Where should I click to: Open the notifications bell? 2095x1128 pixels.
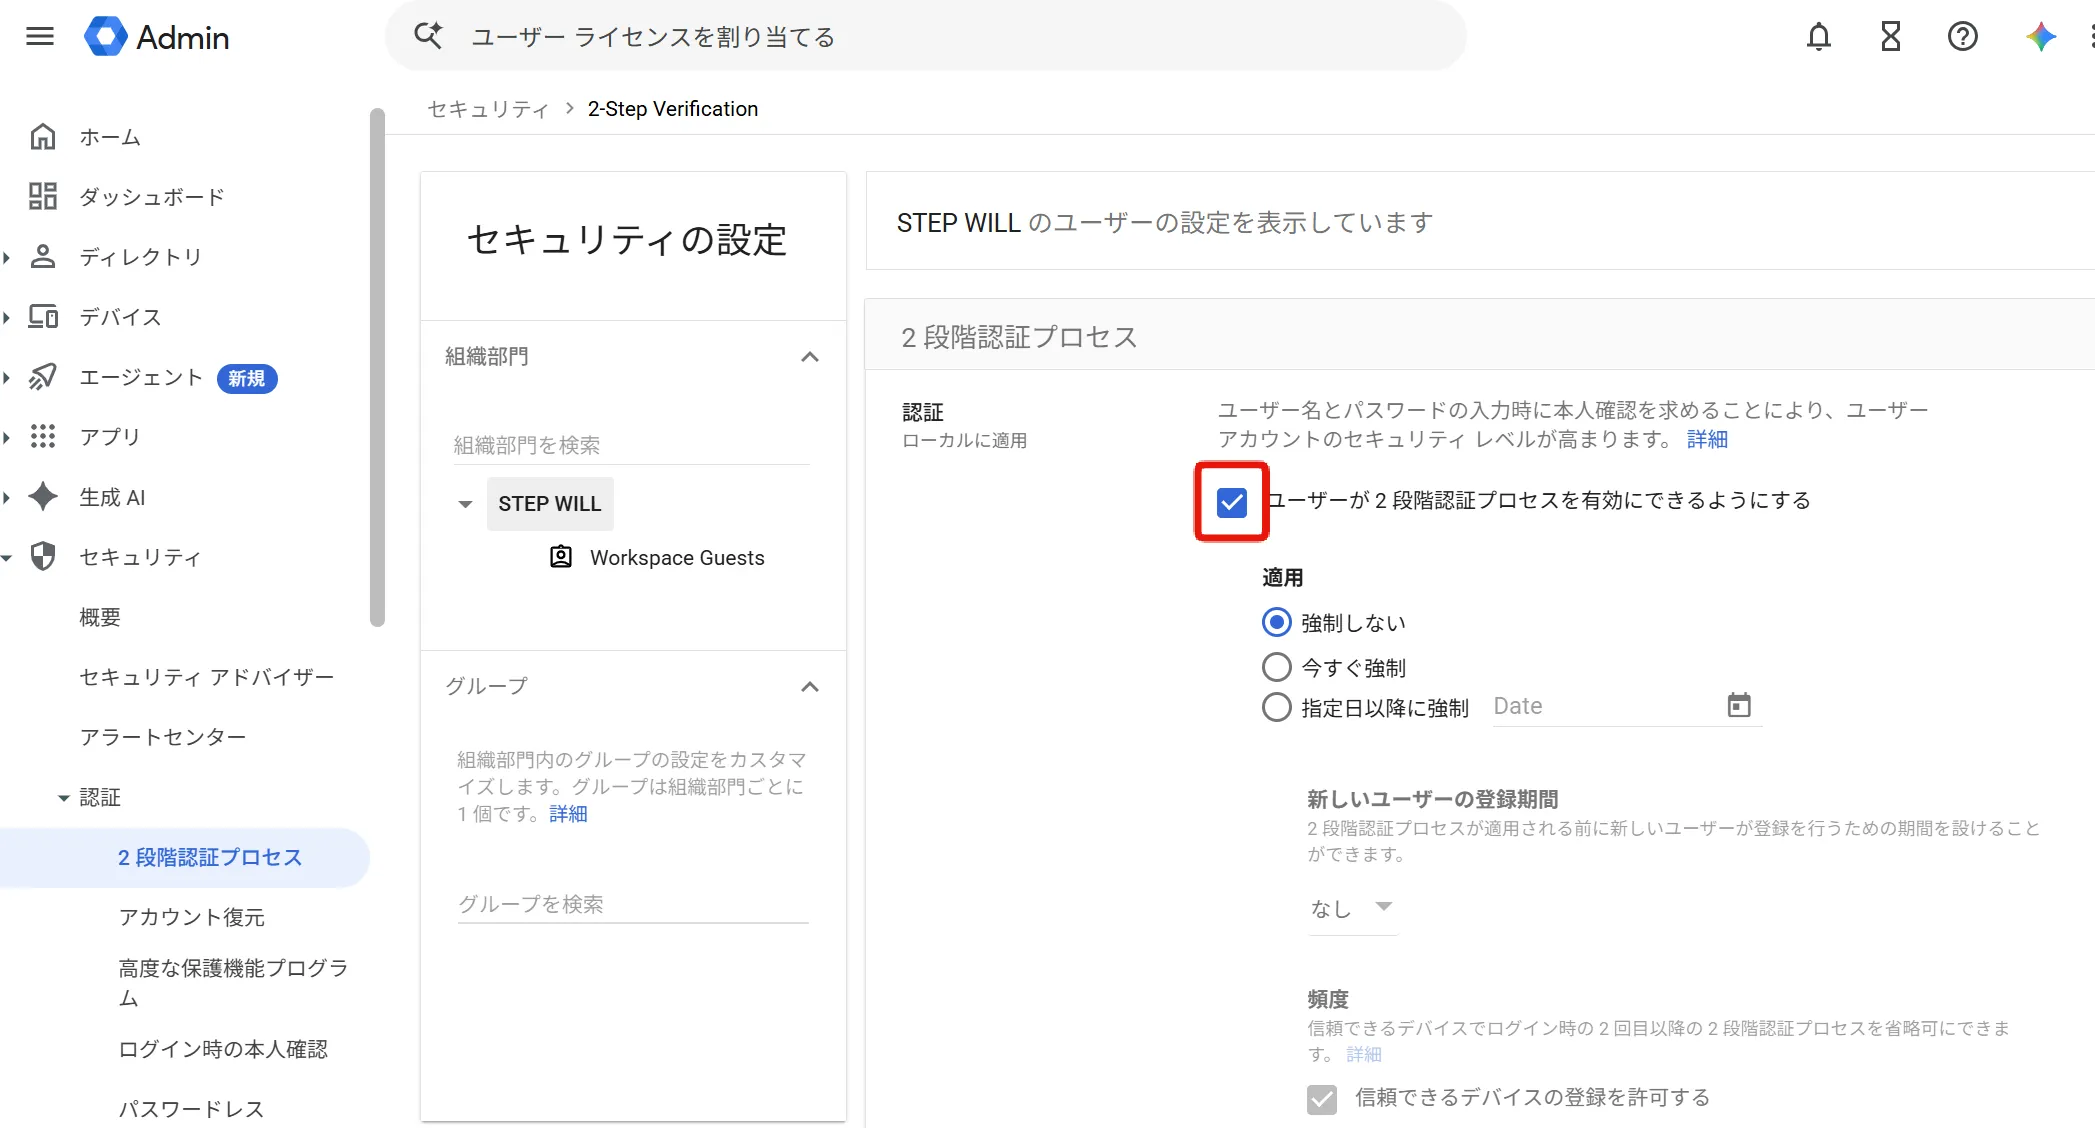pyautogui.click(x=1818, y=37)
